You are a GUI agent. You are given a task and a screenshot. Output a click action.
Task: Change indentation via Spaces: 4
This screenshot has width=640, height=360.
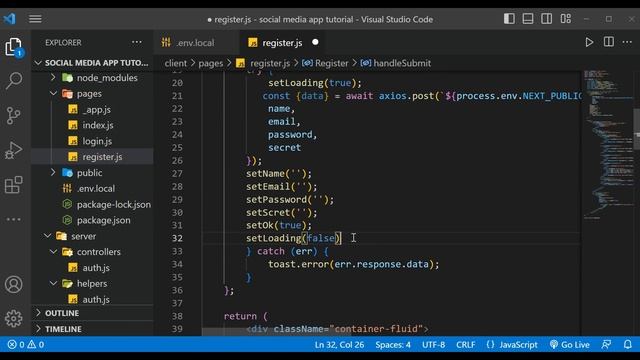click(393, 344)
